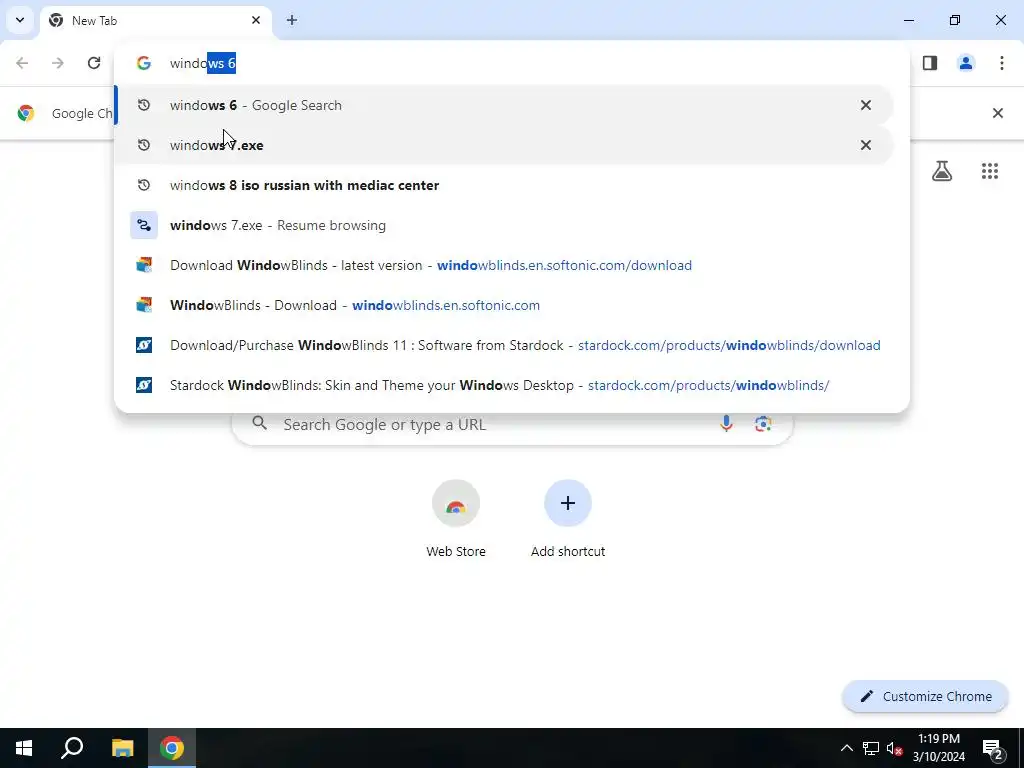Open windowblinds.en.softonic.com link
The width and height of the screenshot is (1024, 768).
[446, 306]
